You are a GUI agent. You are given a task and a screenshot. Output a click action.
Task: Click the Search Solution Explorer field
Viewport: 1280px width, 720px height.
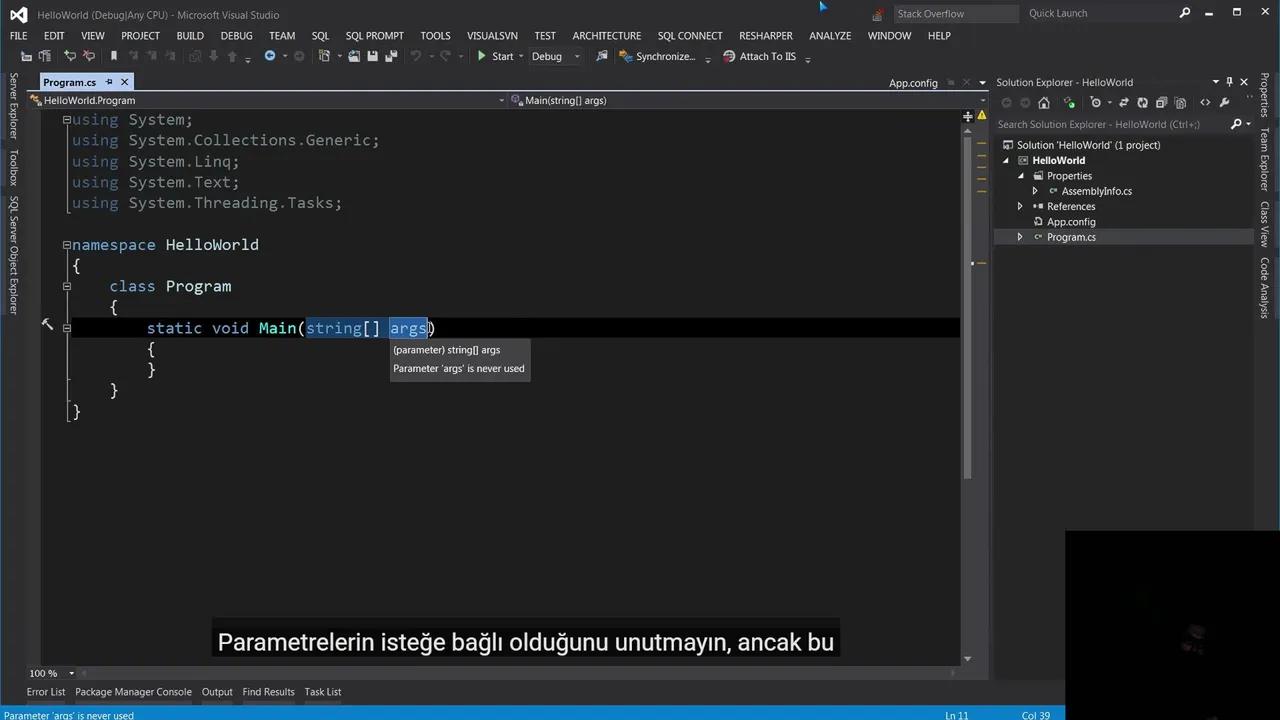[1110, 124]
